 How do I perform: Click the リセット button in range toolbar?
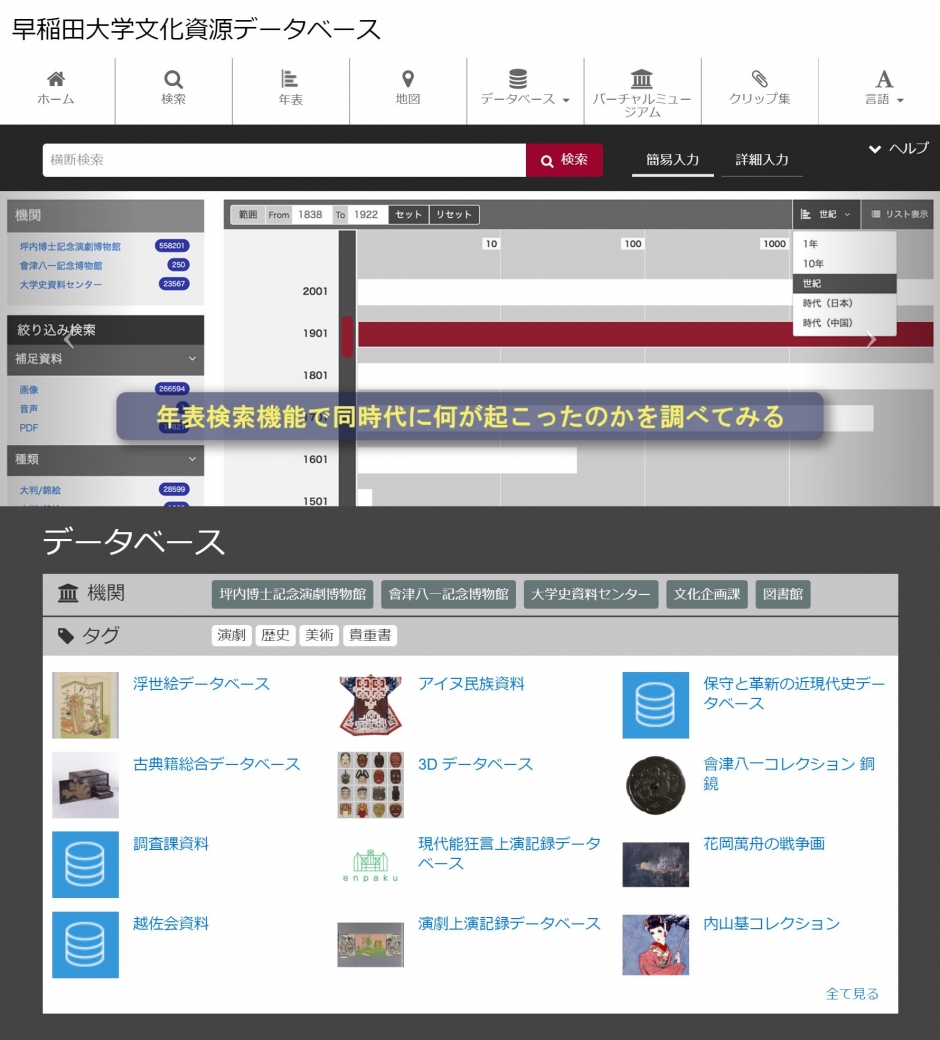pyautogui.click(x=454, y=214)
